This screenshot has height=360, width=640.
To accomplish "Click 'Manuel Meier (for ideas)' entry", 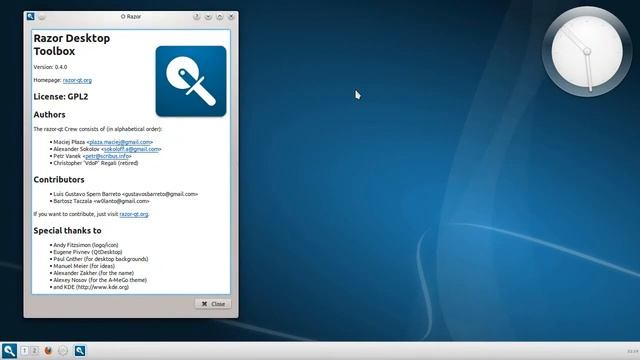I will [84, 266].
